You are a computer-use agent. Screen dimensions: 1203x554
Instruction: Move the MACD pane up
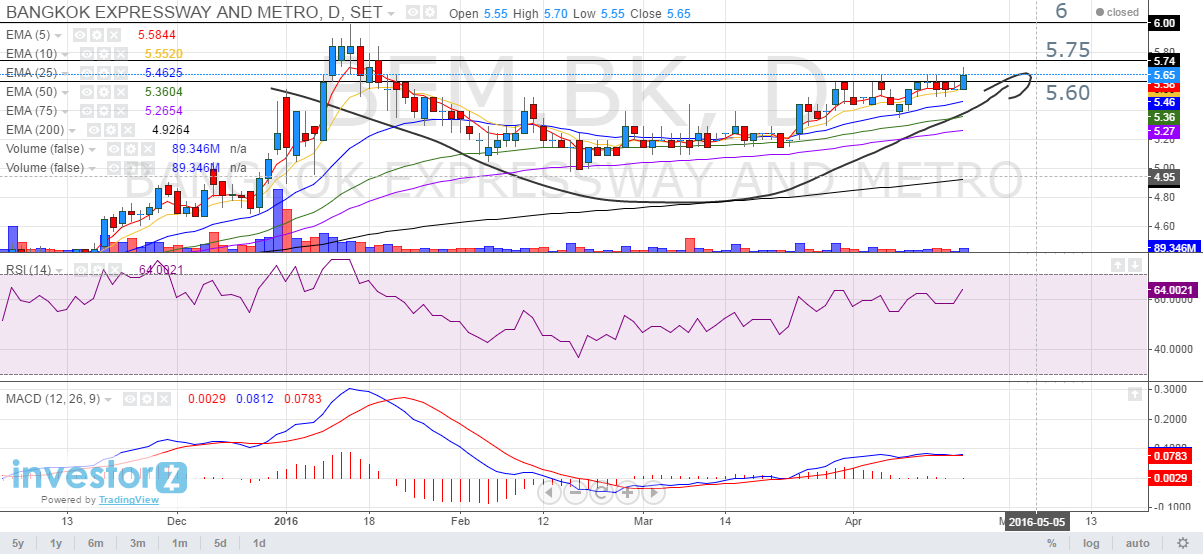(1135, 394)
